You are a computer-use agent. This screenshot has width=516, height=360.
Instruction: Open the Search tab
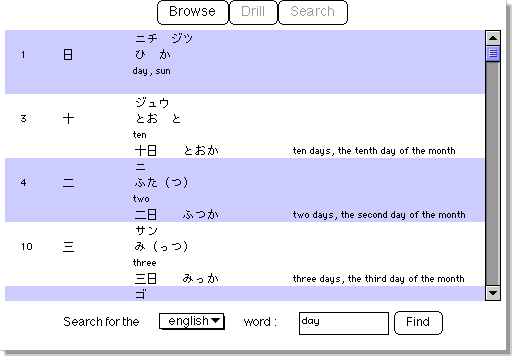[313, 12]
